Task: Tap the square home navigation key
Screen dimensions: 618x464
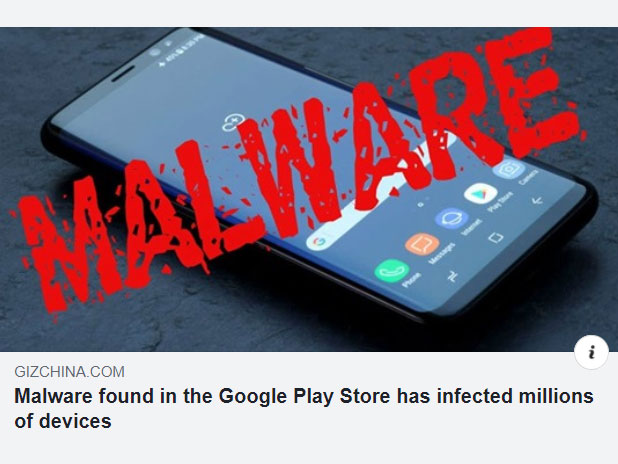Action: pyautogui.click(x=496, y=238)
